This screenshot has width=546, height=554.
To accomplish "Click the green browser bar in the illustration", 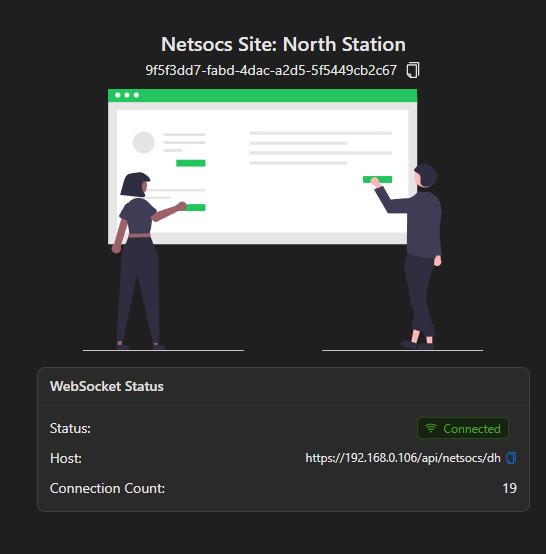I will (x=262, y=95).
